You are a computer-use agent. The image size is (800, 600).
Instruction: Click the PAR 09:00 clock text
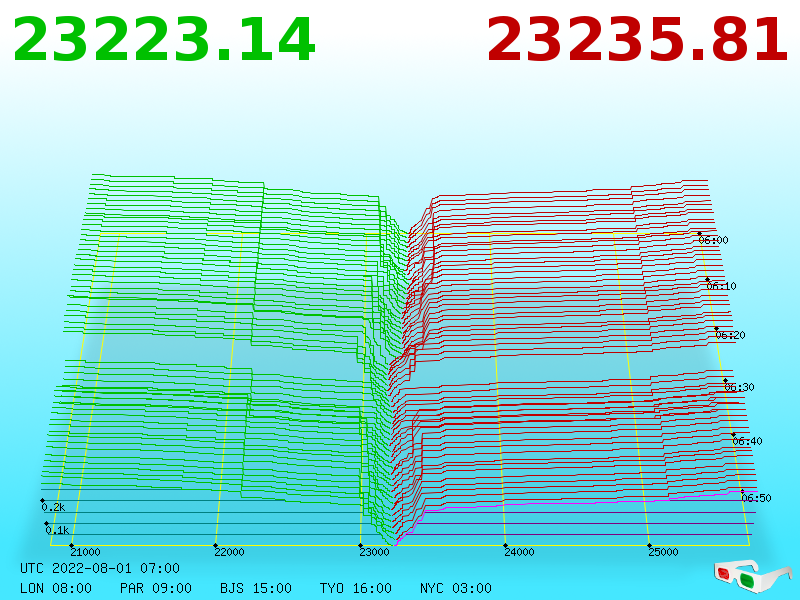coord(156,588)
